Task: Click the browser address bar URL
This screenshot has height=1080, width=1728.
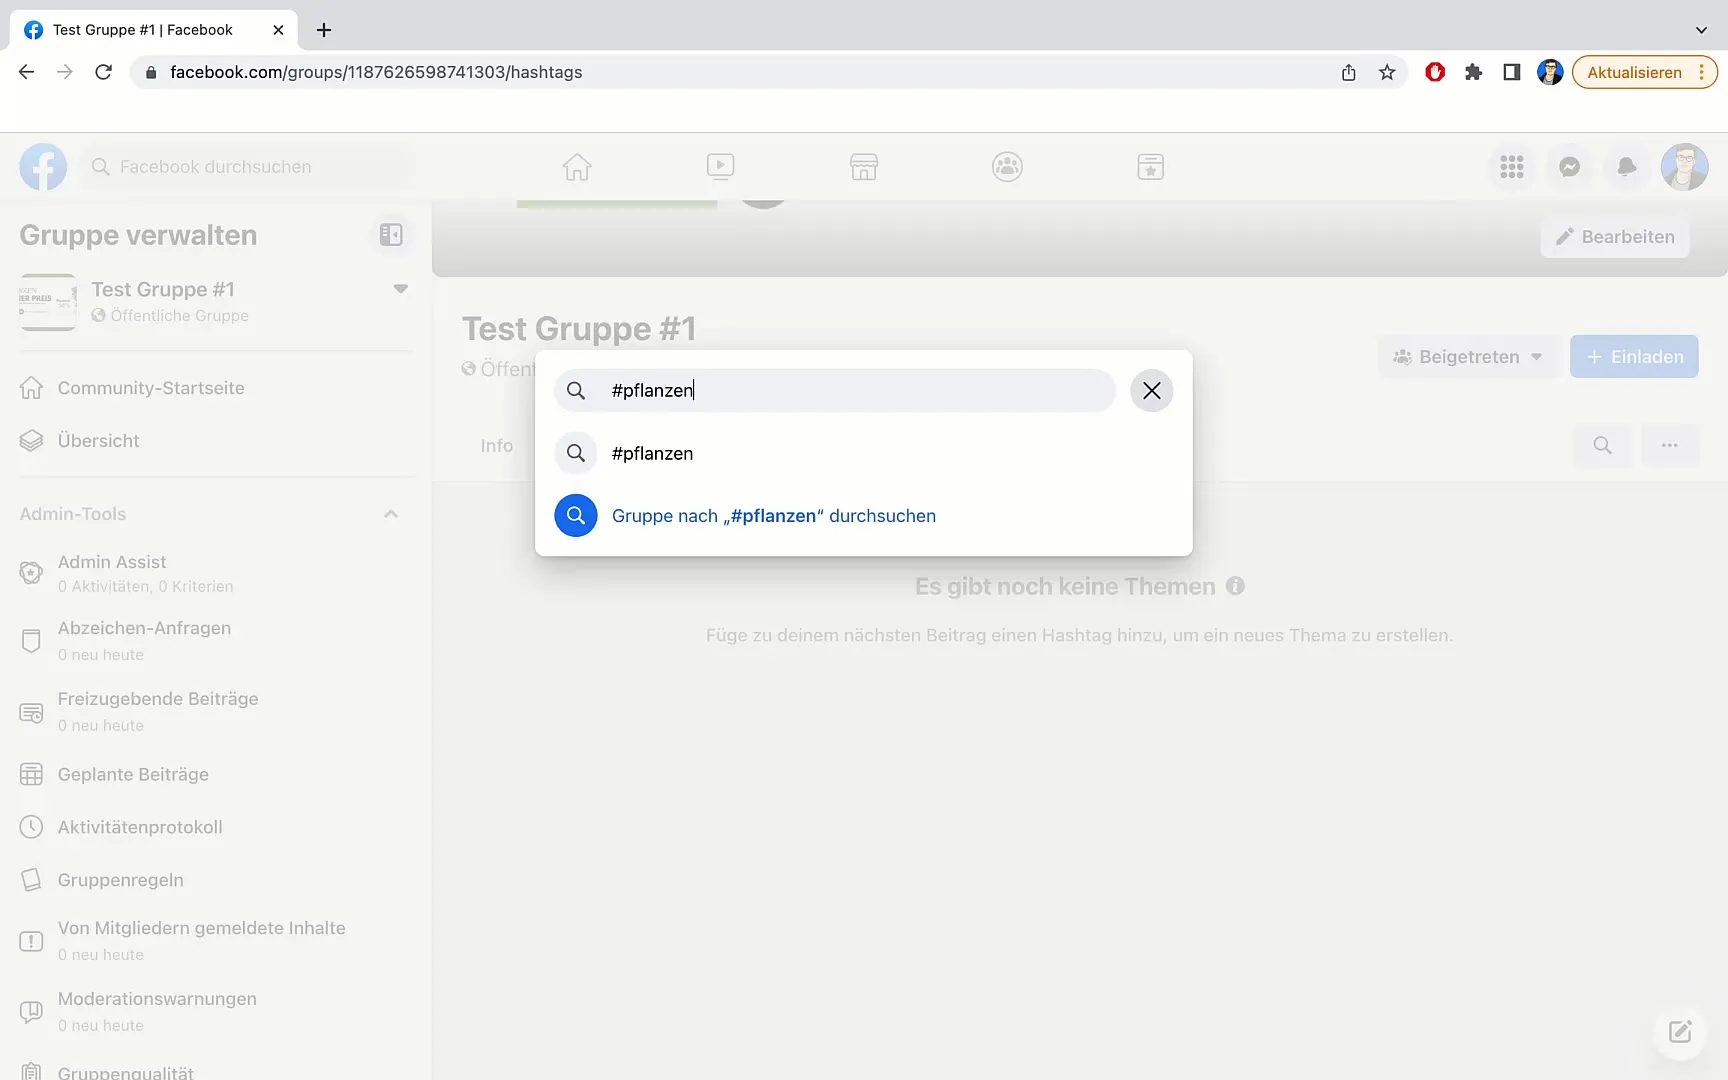Action: click(376, 72)
